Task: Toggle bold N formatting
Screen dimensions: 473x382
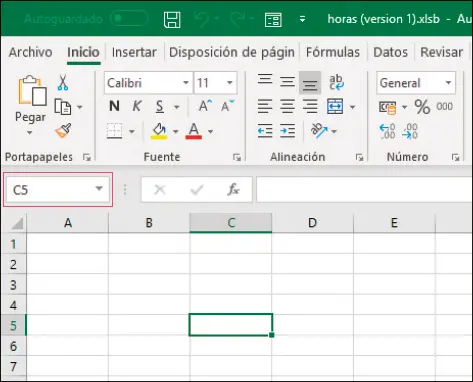Action: [114, 106]
